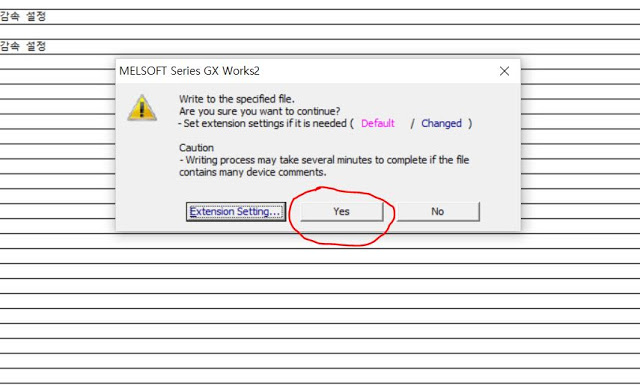Click the pink 'Default' text

[378, 123]
